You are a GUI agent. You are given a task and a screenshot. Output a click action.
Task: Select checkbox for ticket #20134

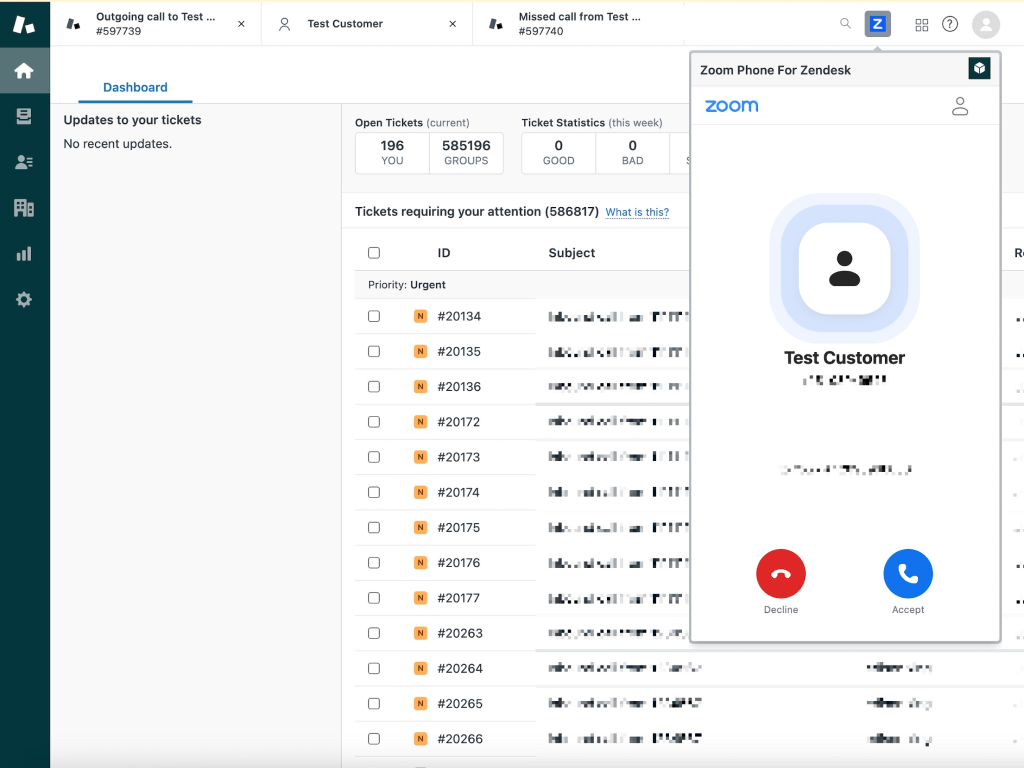click(x=374, y=316)
